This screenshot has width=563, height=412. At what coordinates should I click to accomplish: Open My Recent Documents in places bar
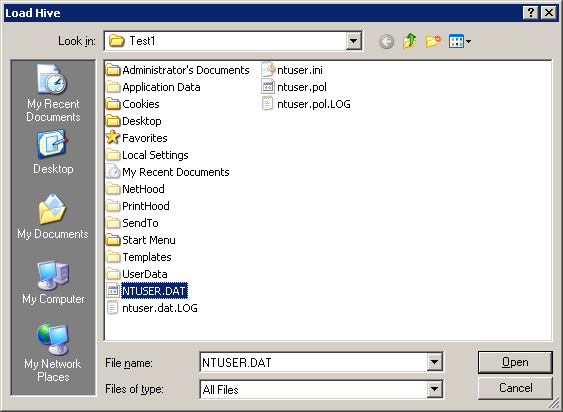click(x=53, y=93)
